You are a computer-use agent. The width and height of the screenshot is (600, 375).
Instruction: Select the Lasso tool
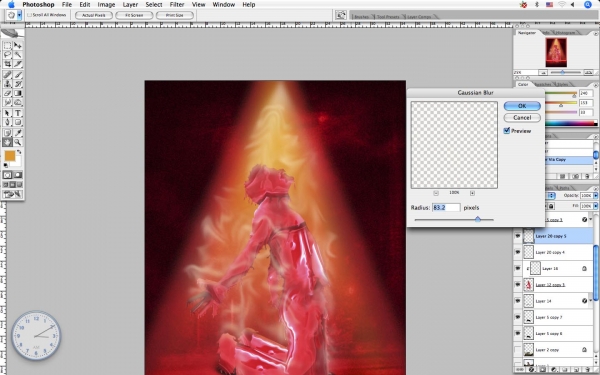(x=7, y=55)
